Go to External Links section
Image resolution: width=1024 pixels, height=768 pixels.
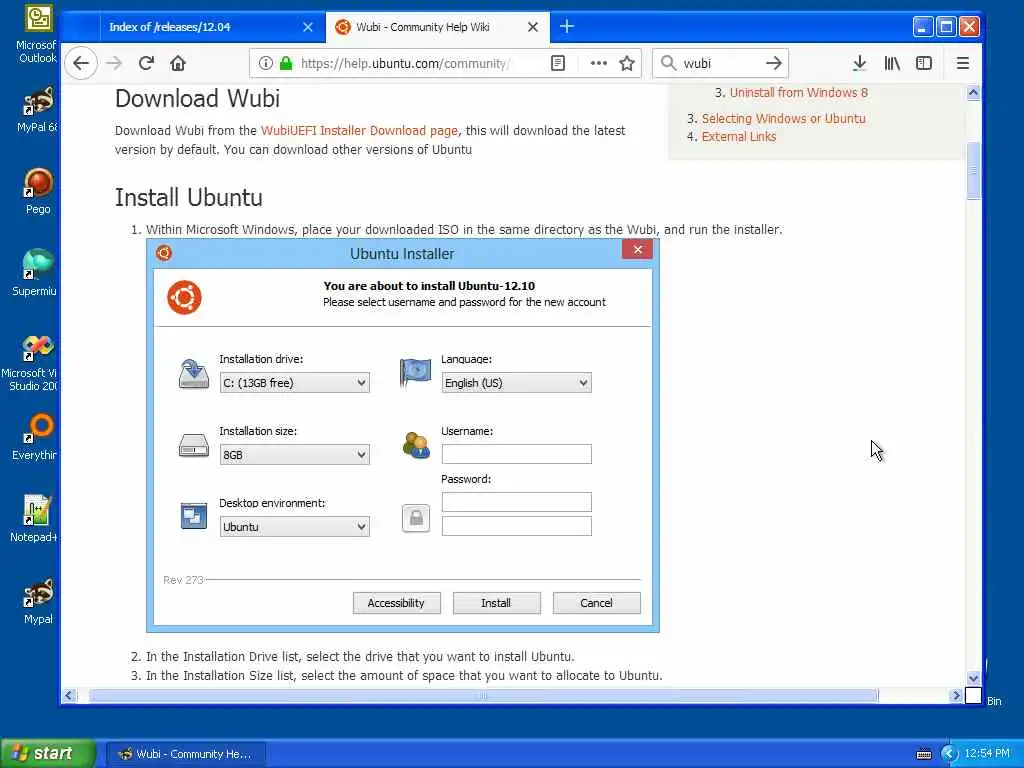click(x=739, y=136)
